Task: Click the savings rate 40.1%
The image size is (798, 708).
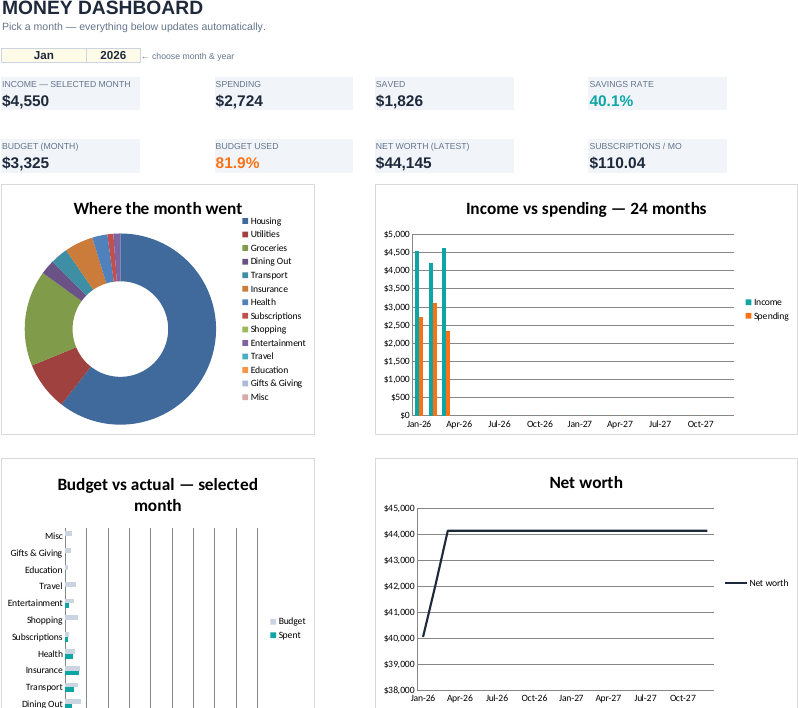Action: click(611, 101)
